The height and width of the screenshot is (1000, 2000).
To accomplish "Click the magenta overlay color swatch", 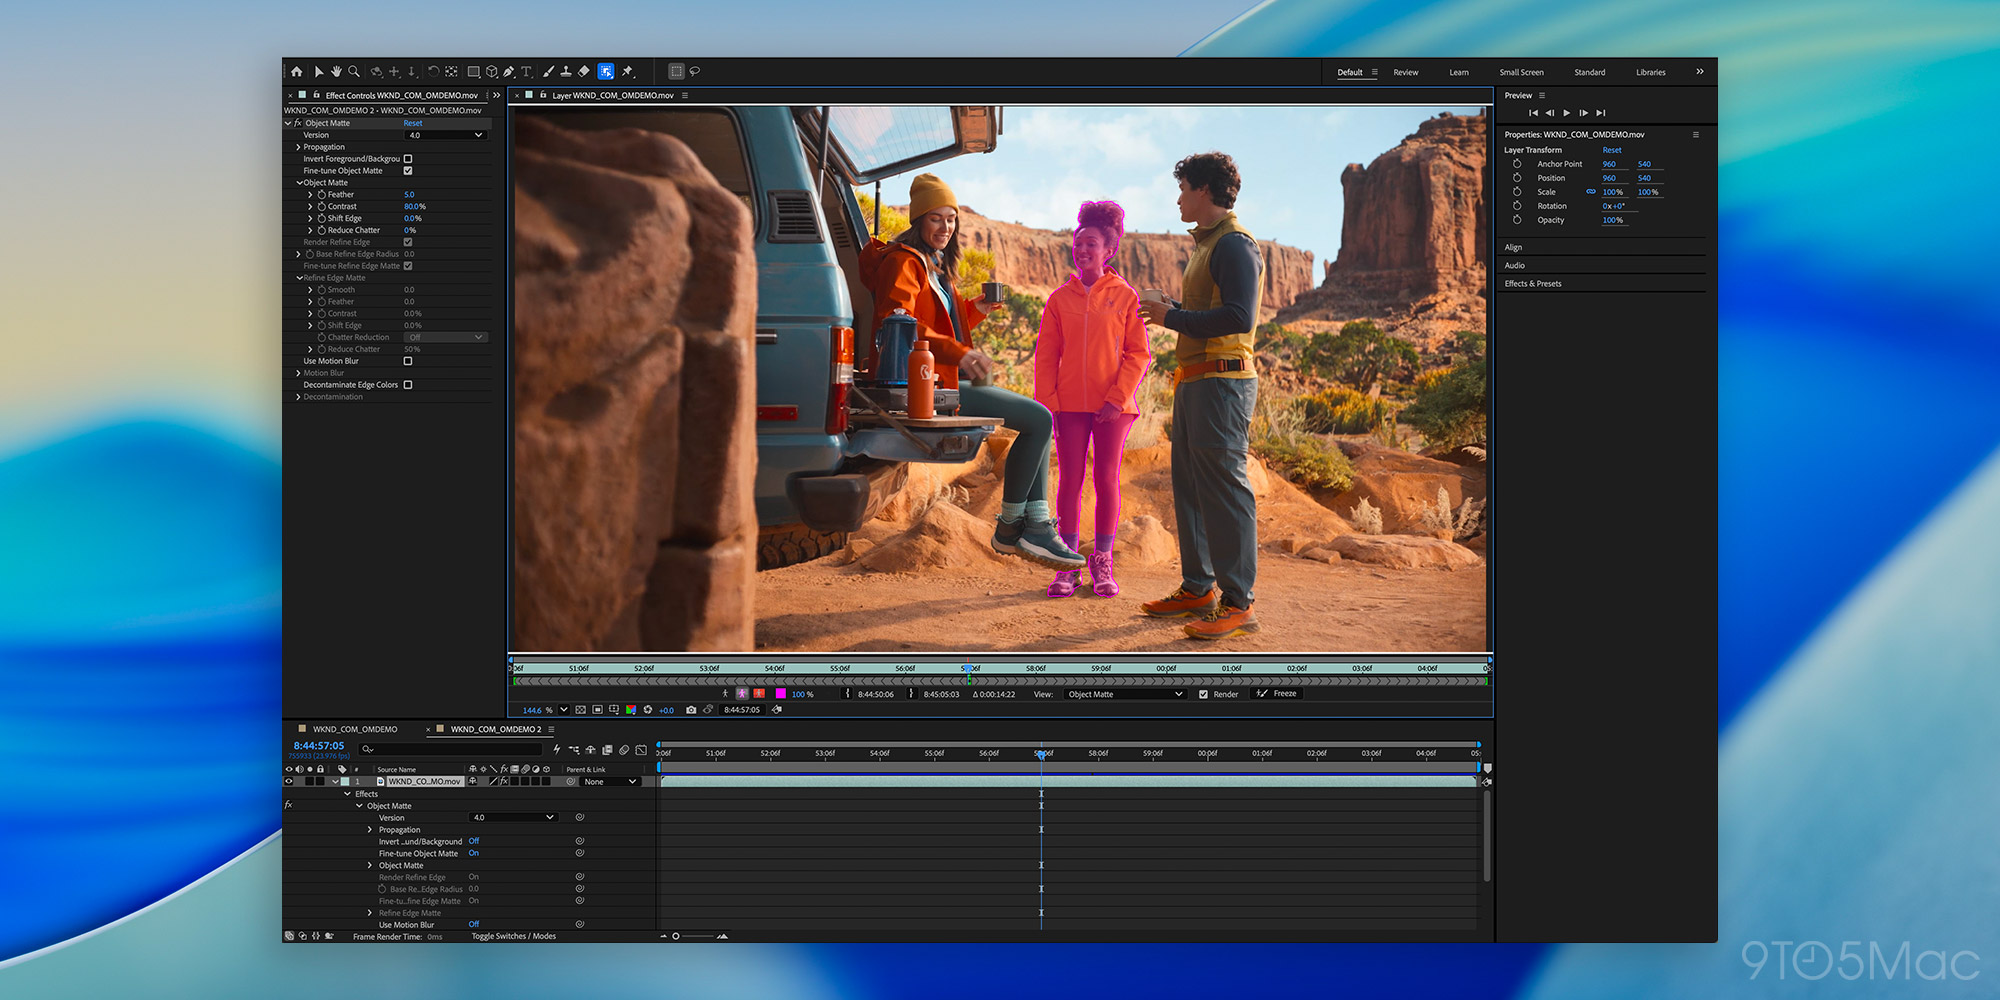I will click(780, 693).
